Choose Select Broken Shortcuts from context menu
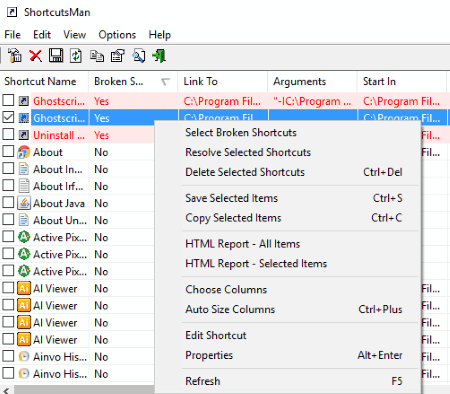 tap(241, 133)
